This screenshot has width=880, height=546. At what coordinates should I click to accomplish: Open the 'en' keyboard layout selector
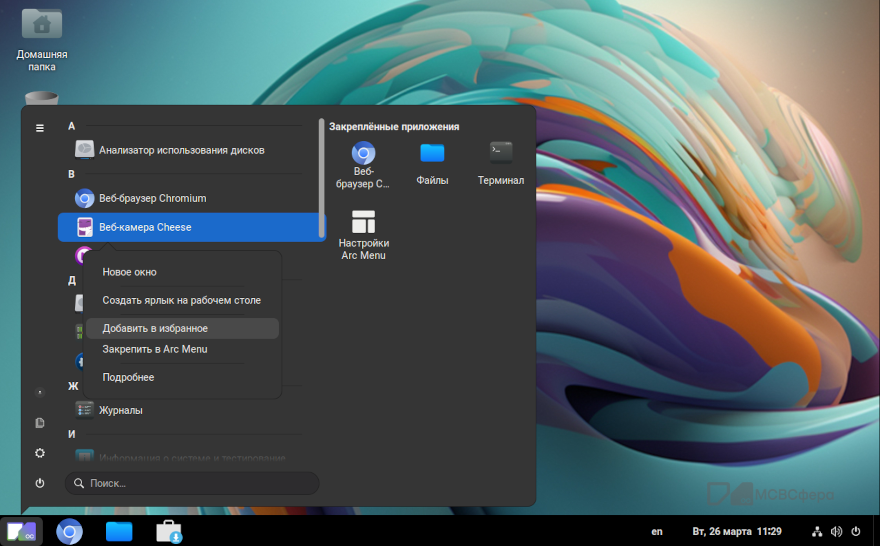657,531
